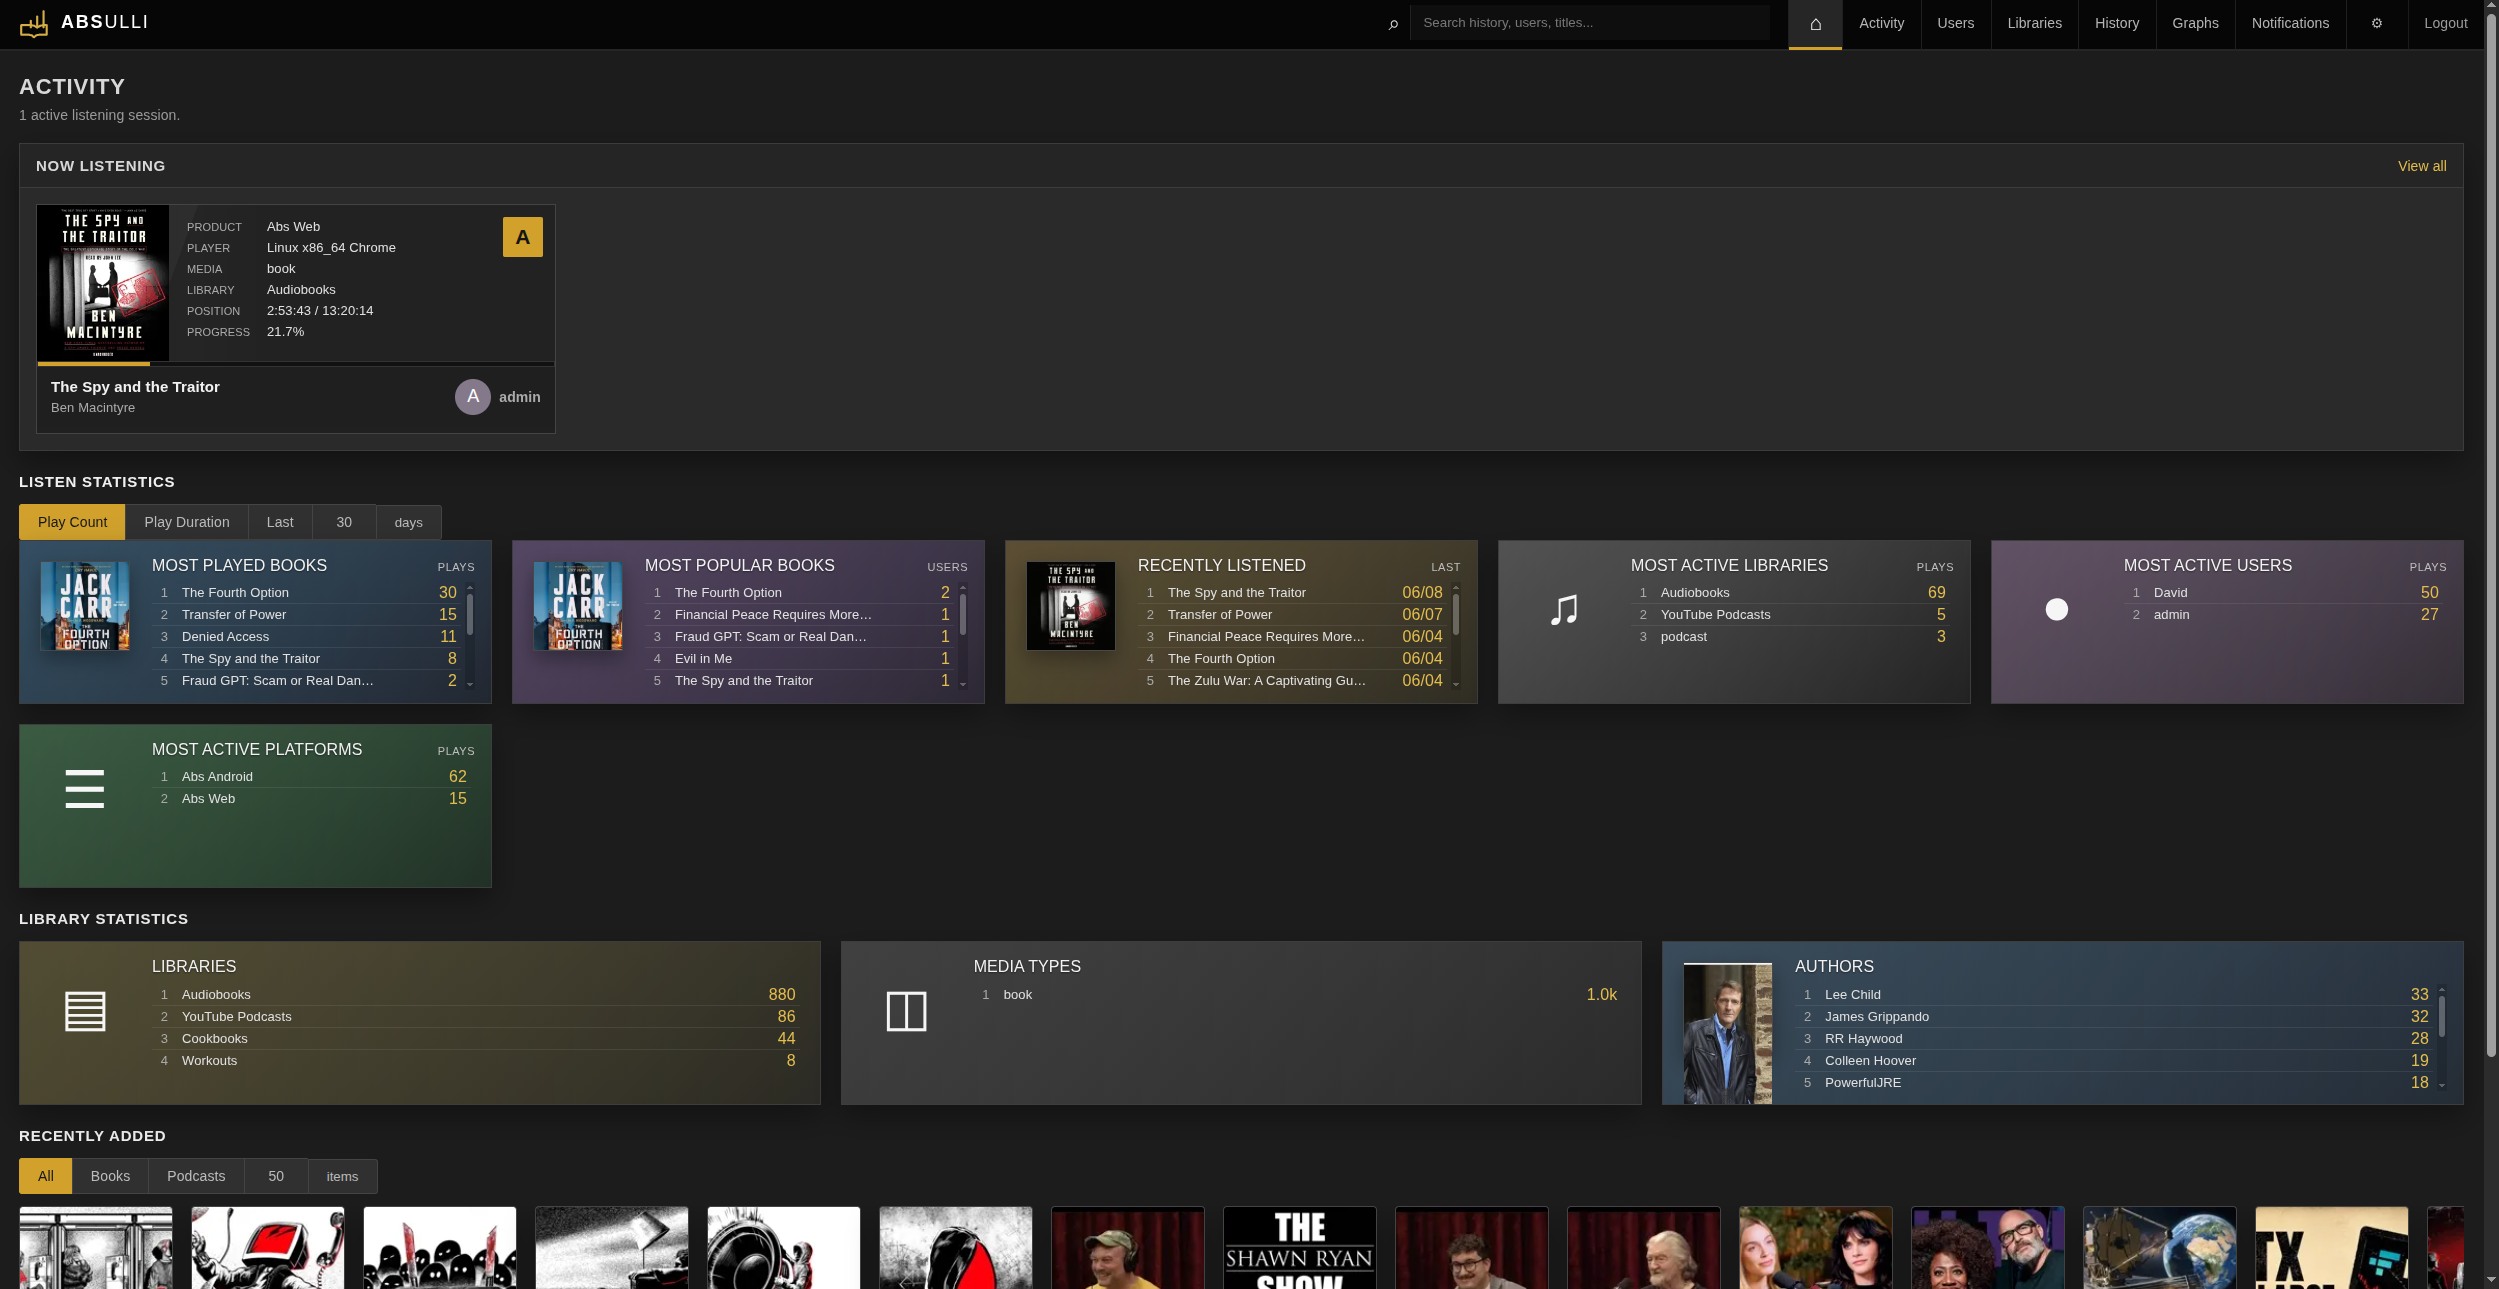Click the Libraries stack icon
2499x1289 pixels.
[85, 1011]
